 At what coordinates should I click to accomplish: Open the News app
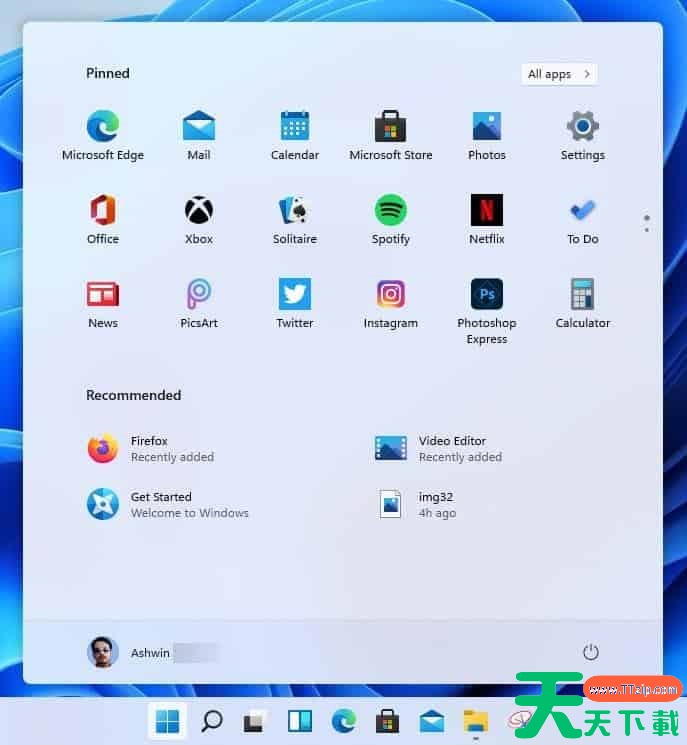pos(103,304)
